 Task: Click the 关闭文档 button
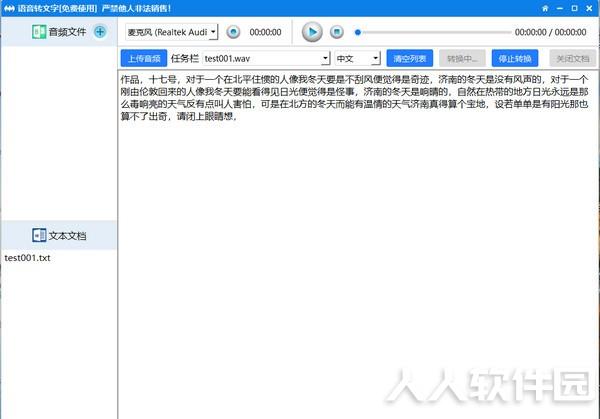click(x=572, y=59)
